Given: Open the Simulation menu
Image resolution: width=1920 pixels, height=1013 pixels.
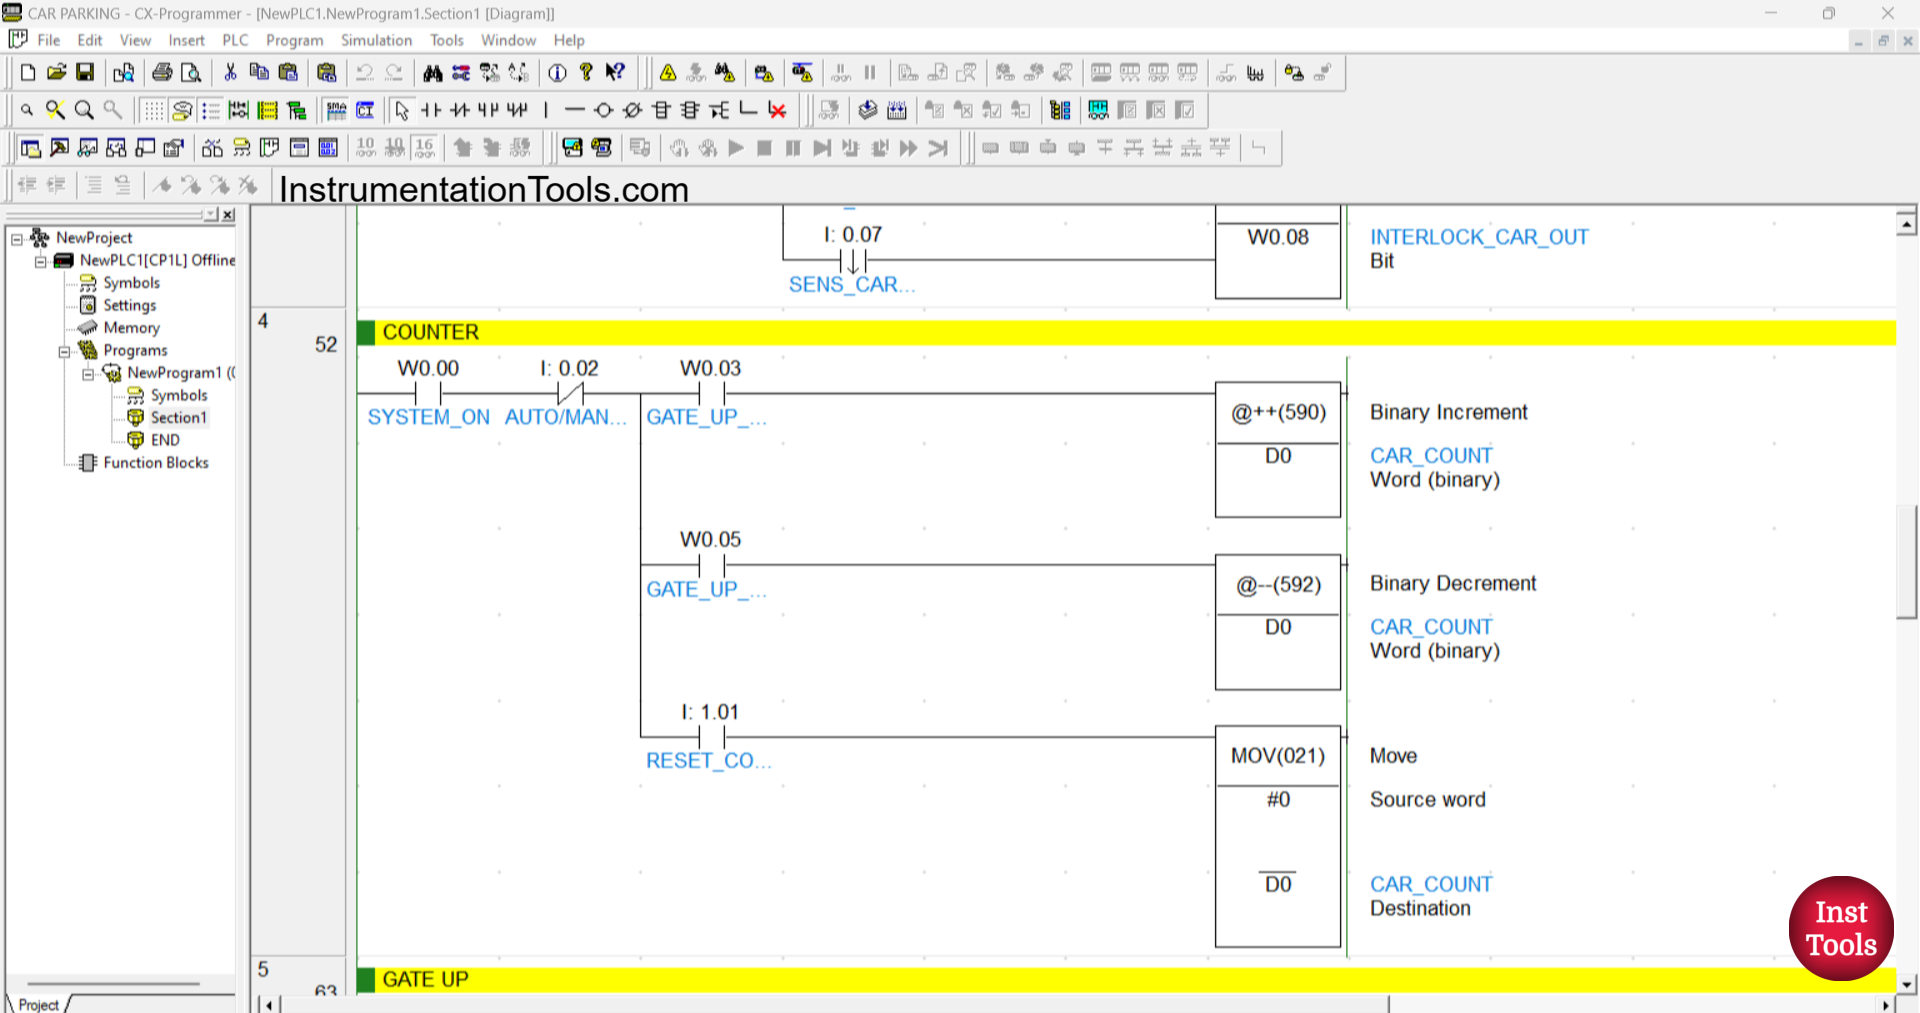Looking at the screenshot, I should (x=376, y=40).
